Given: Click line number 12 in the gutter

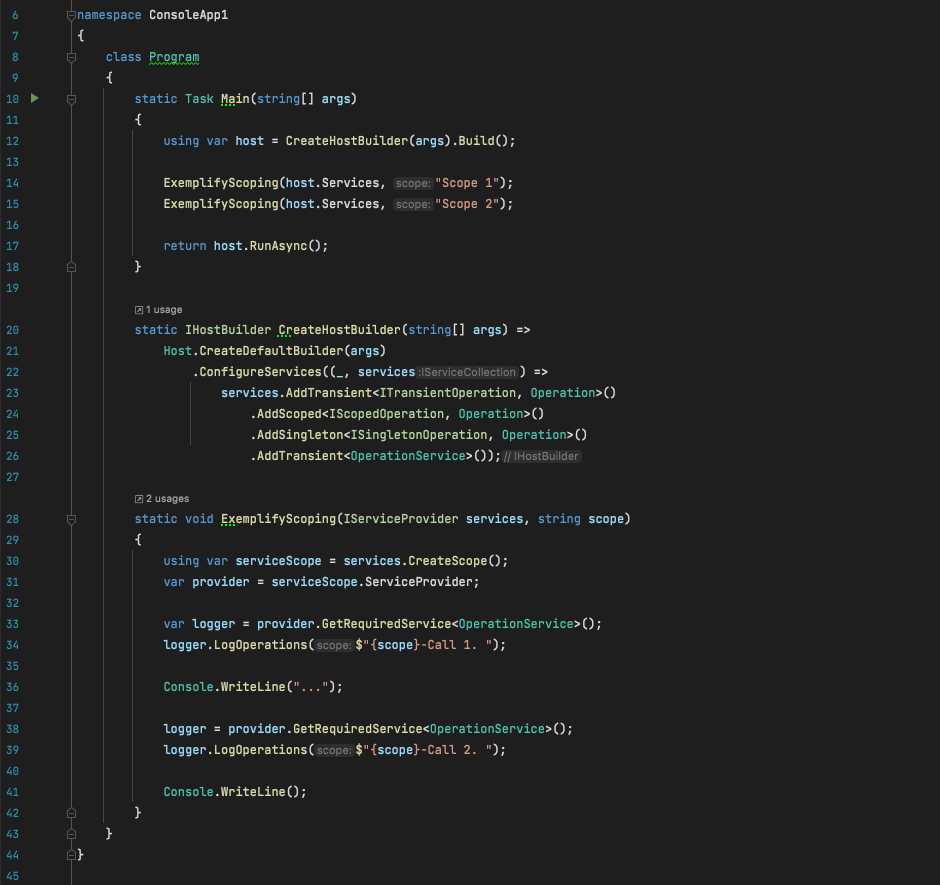Looking at the screenshot, I should coord(13,141).
